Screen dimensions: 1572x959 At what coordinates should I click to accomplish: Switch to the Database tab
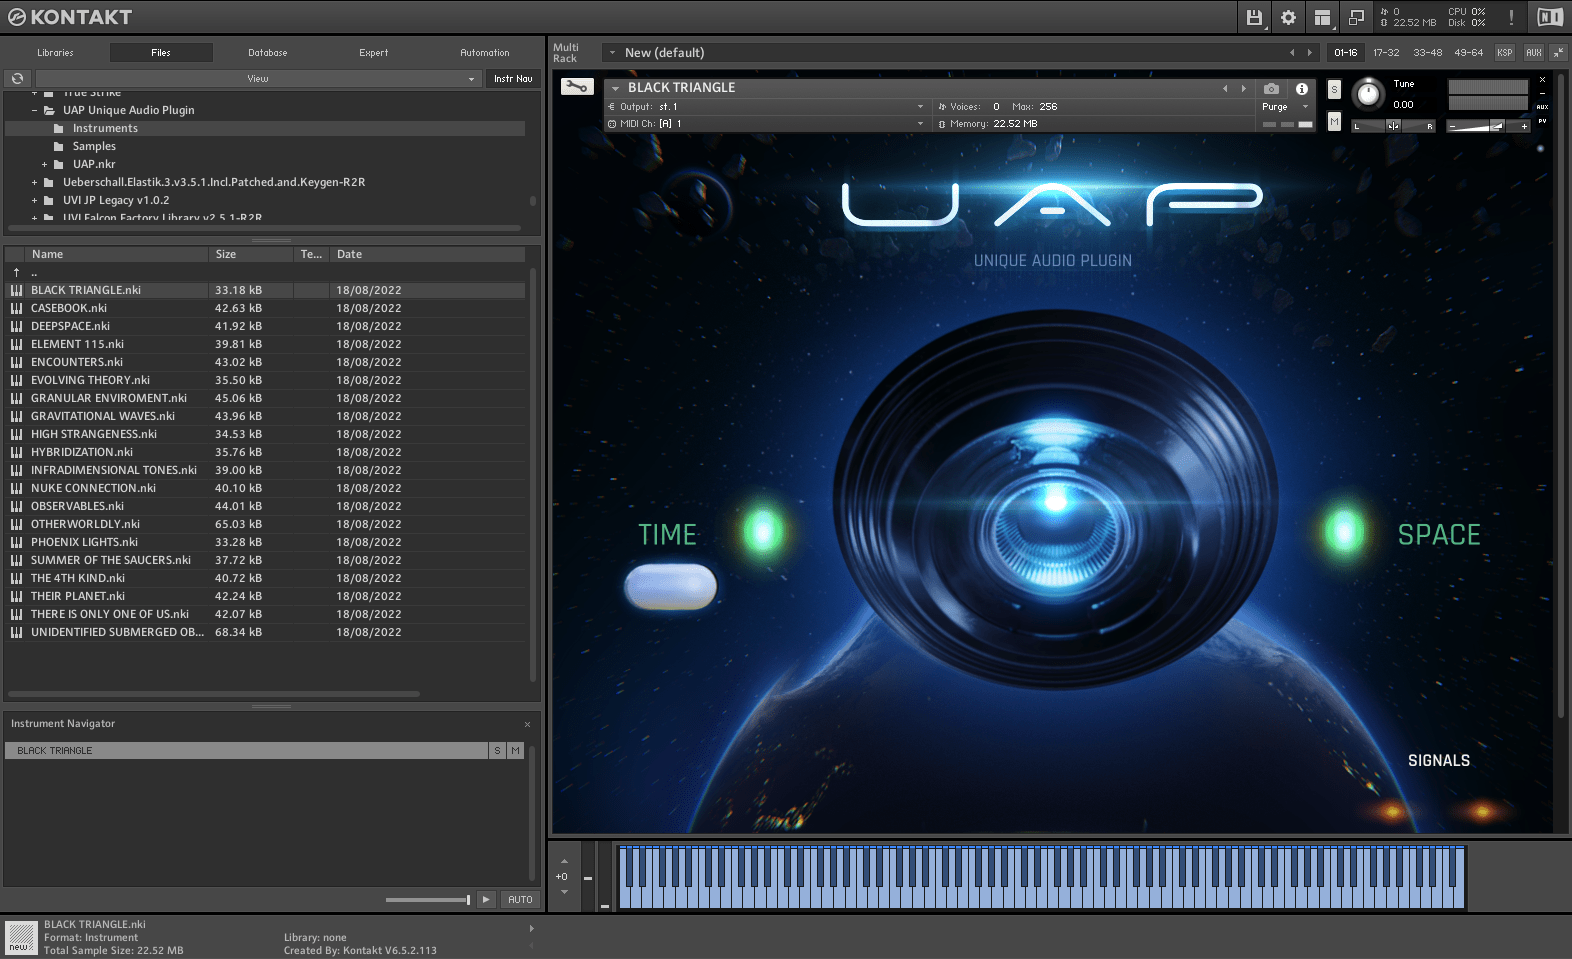click(x=268, y=52)
